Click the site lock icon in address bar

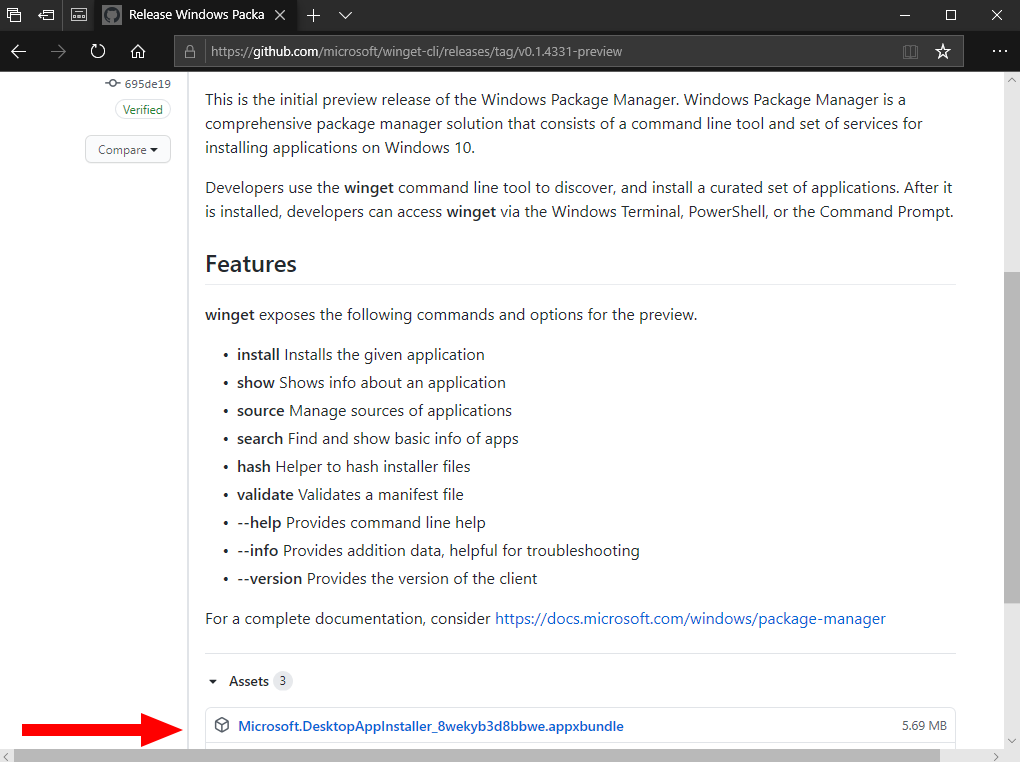(190, 51)
